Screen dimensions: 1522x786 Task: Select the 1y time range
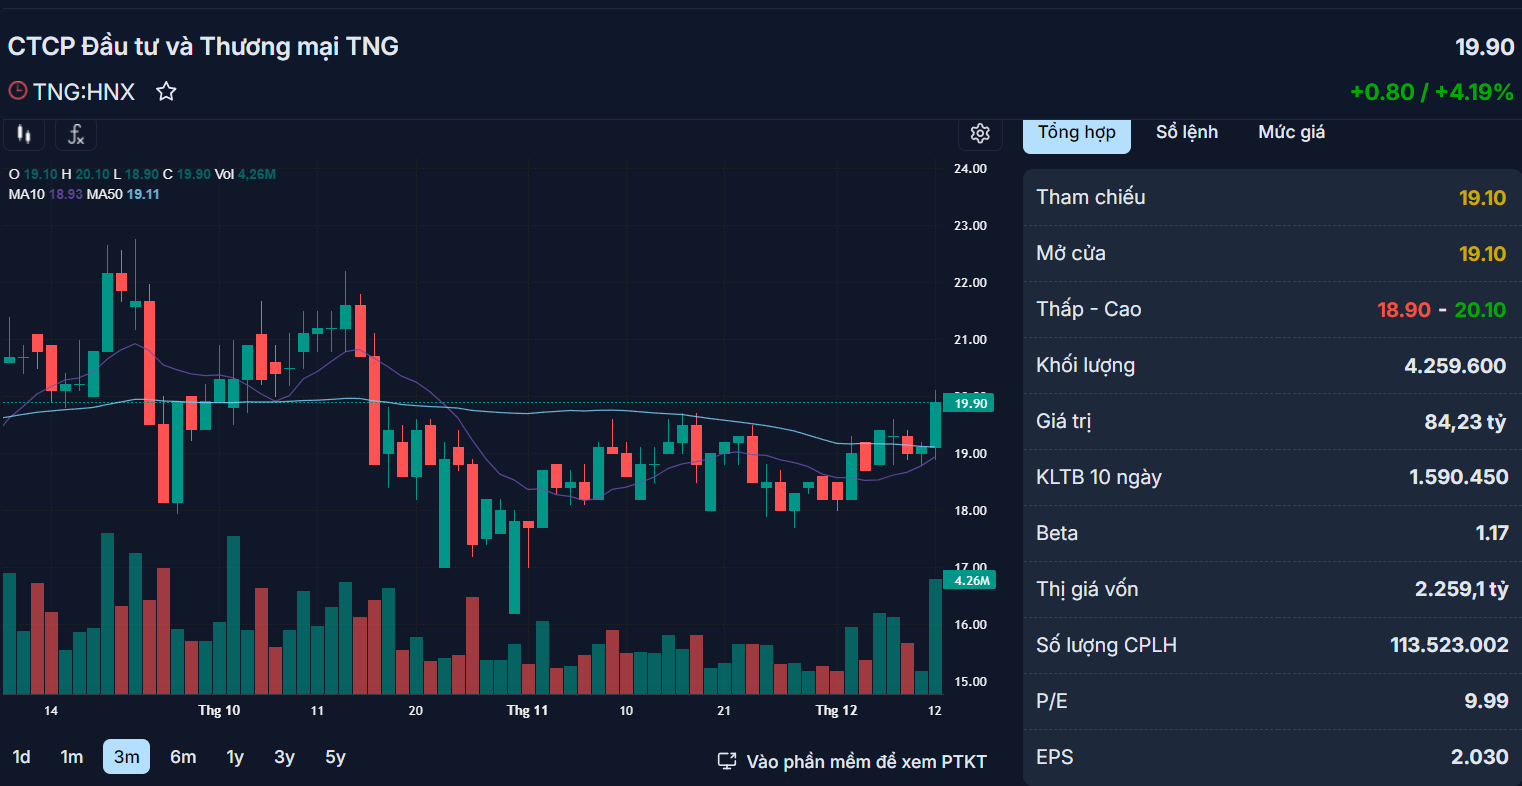pyautogui.click(x=235, y=757)
